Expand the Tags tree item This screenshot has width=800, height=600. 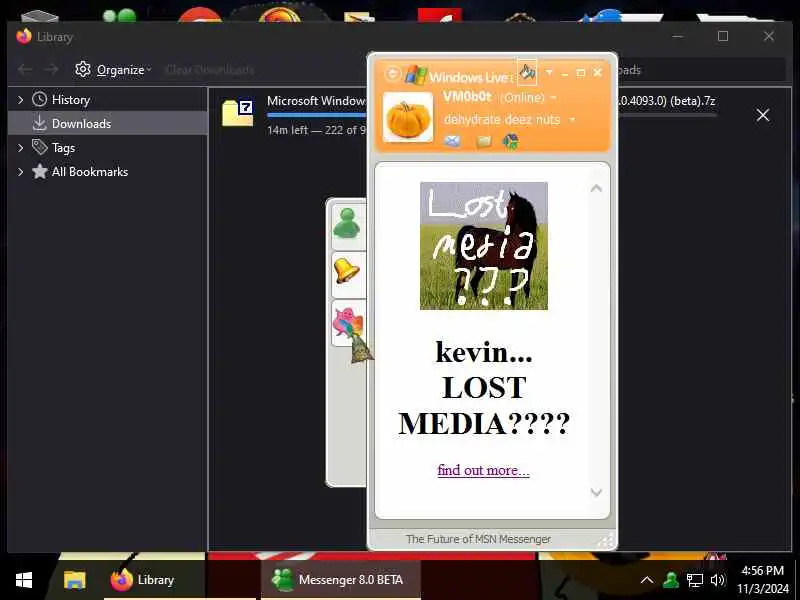pos(20,147)
